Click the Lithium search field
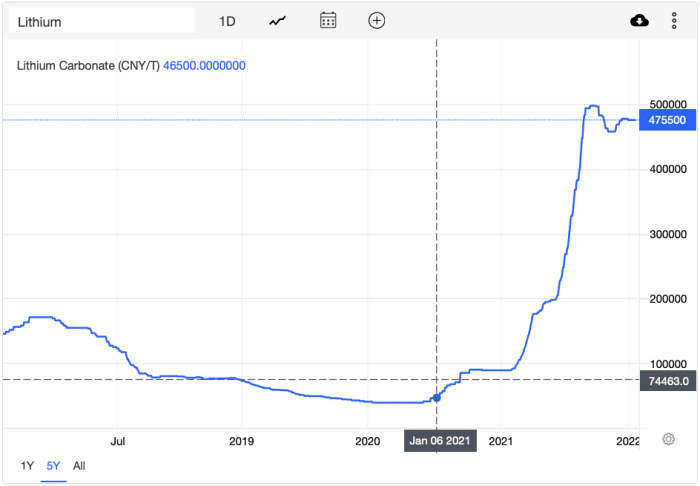This screenshot has width=700, height=486. click(101, 21)
